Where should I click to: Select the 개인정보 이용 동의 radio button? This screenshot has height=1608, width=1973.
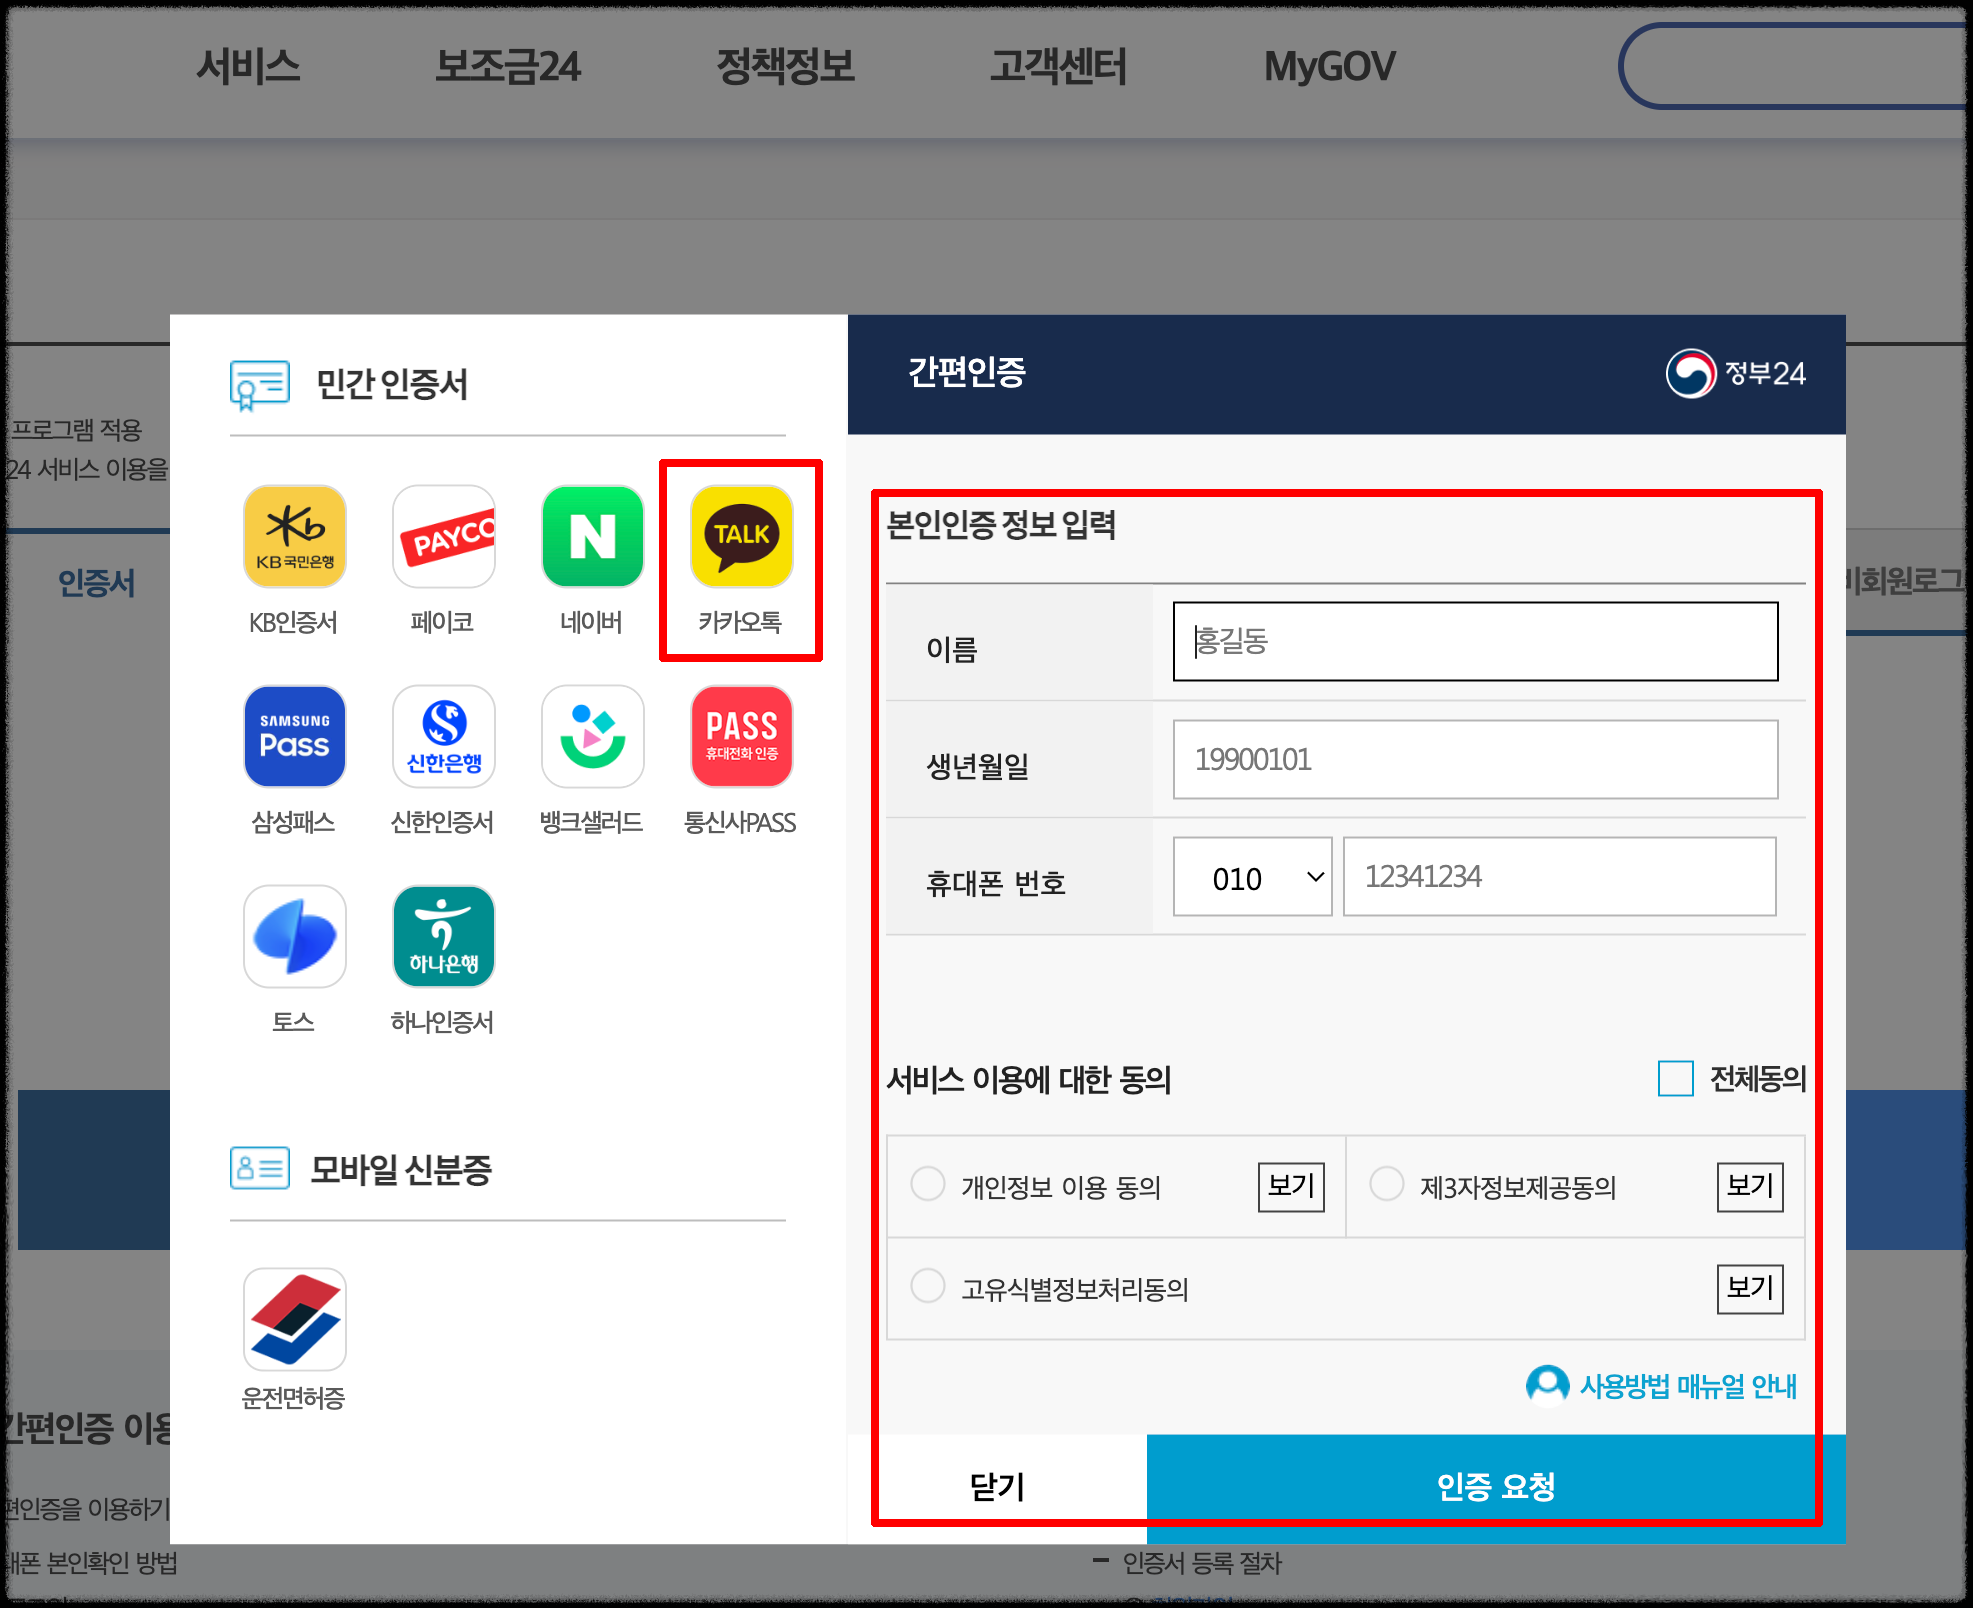(x=928, y=1184)
